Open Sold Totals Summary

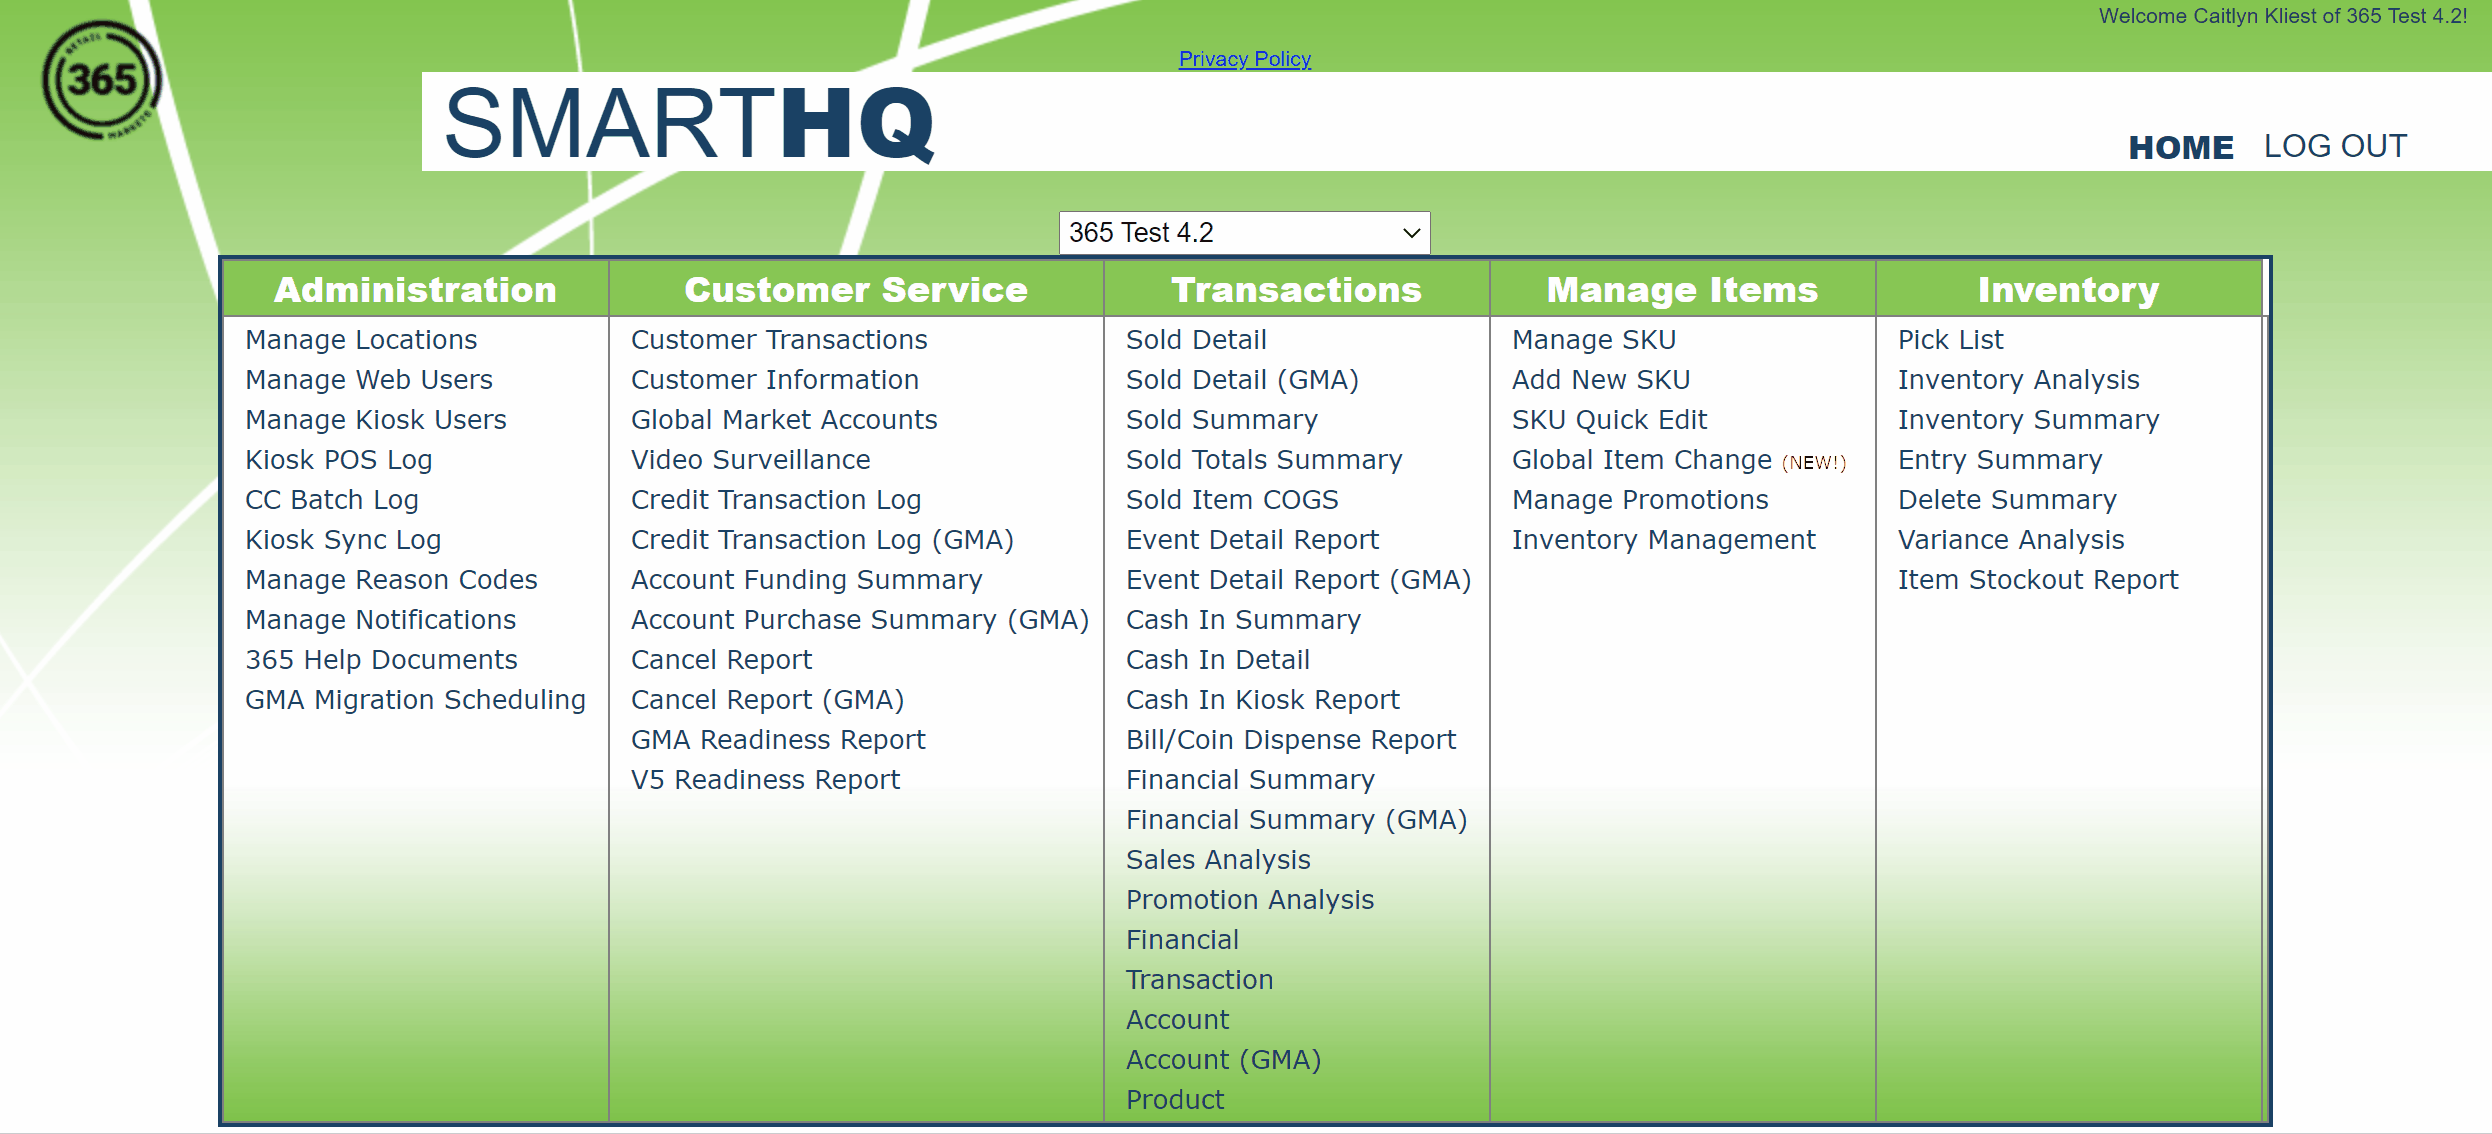pos(1264,460)
